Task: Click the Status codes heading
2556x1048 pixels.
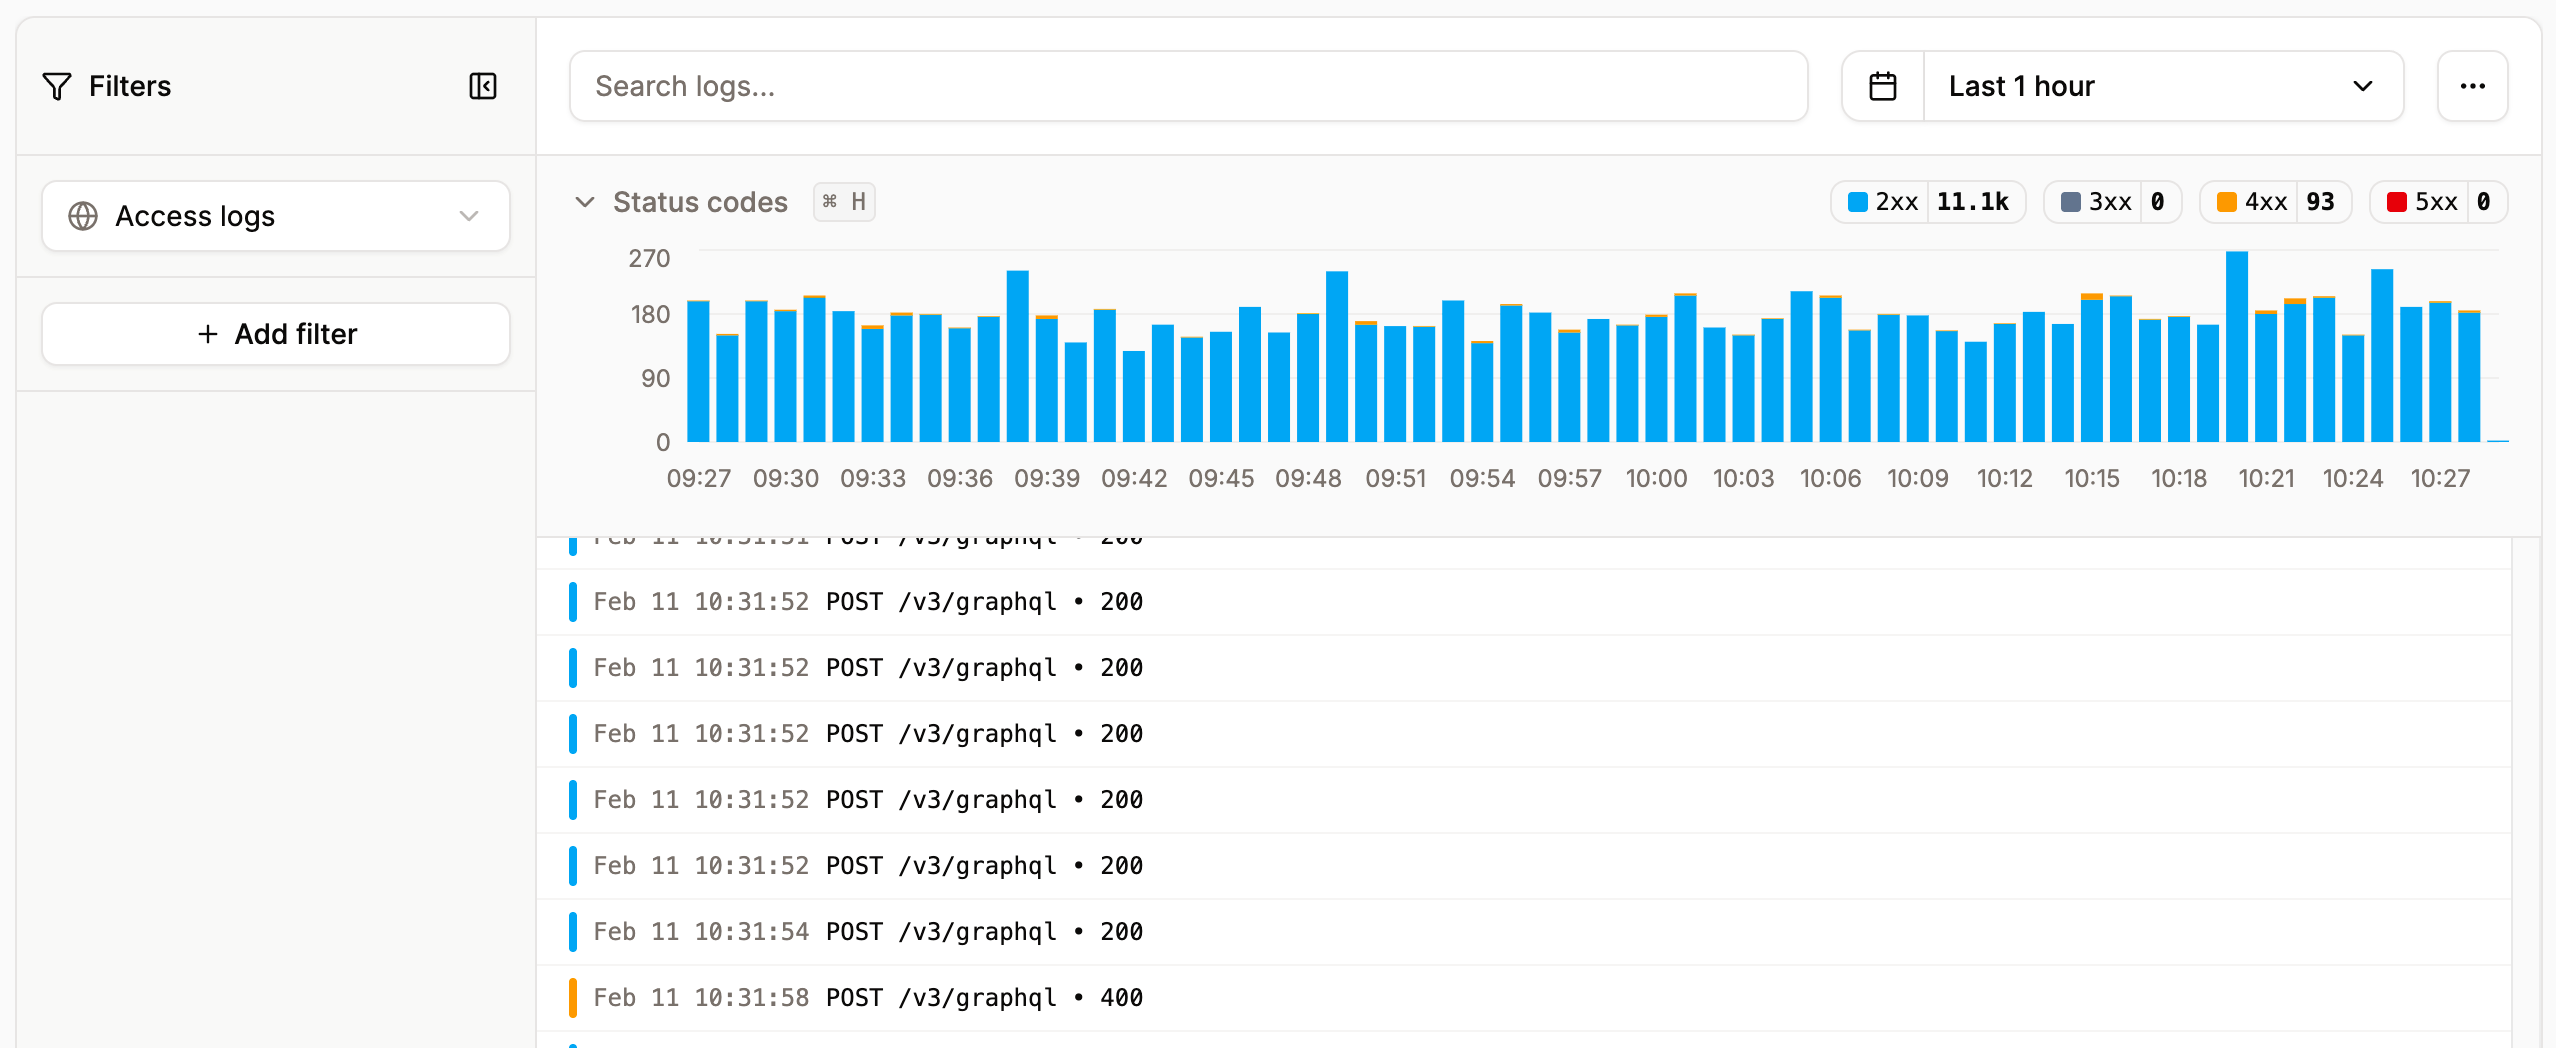Action: (700, 201)
